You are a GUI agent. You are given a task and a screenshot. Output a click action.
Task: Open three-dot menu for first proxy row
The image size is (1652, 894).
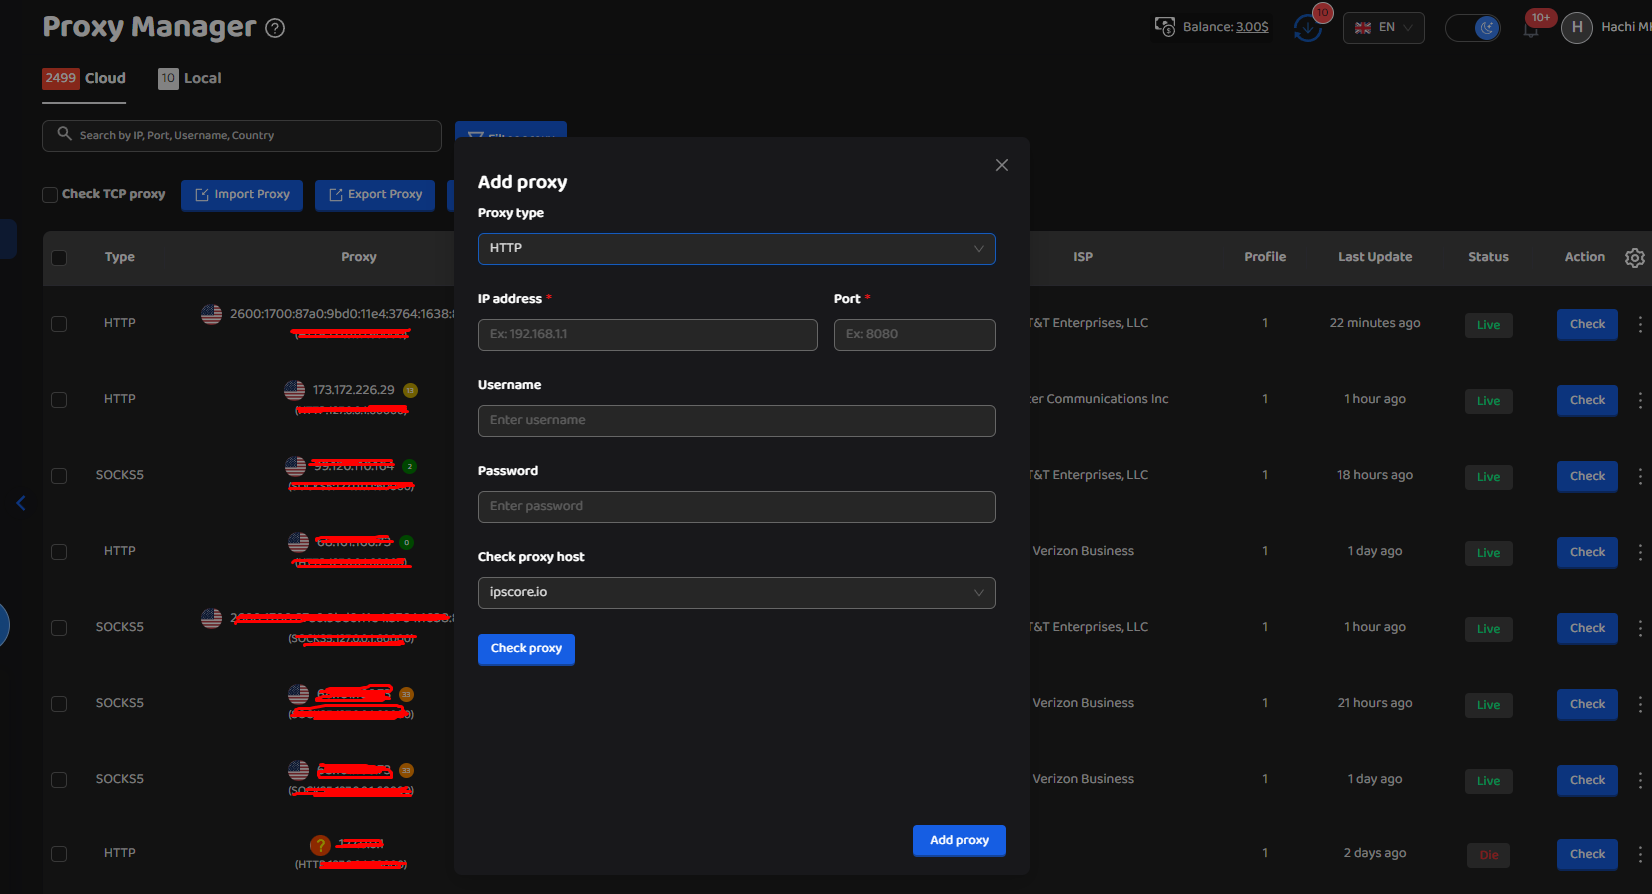tap(1640, 324)
